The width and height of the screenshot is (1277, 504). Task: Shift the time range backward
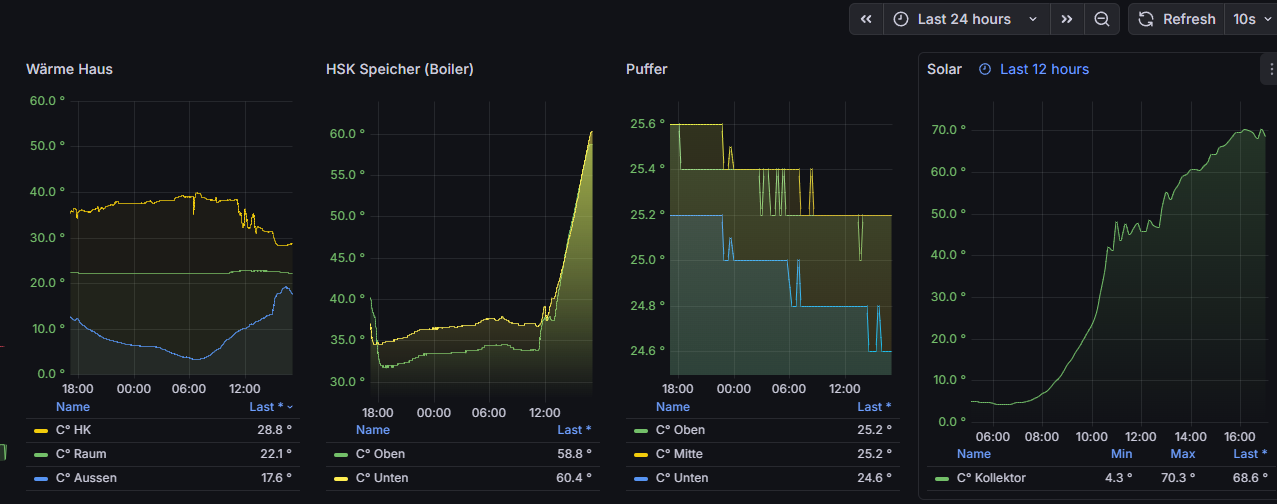[x=866, y=19]
